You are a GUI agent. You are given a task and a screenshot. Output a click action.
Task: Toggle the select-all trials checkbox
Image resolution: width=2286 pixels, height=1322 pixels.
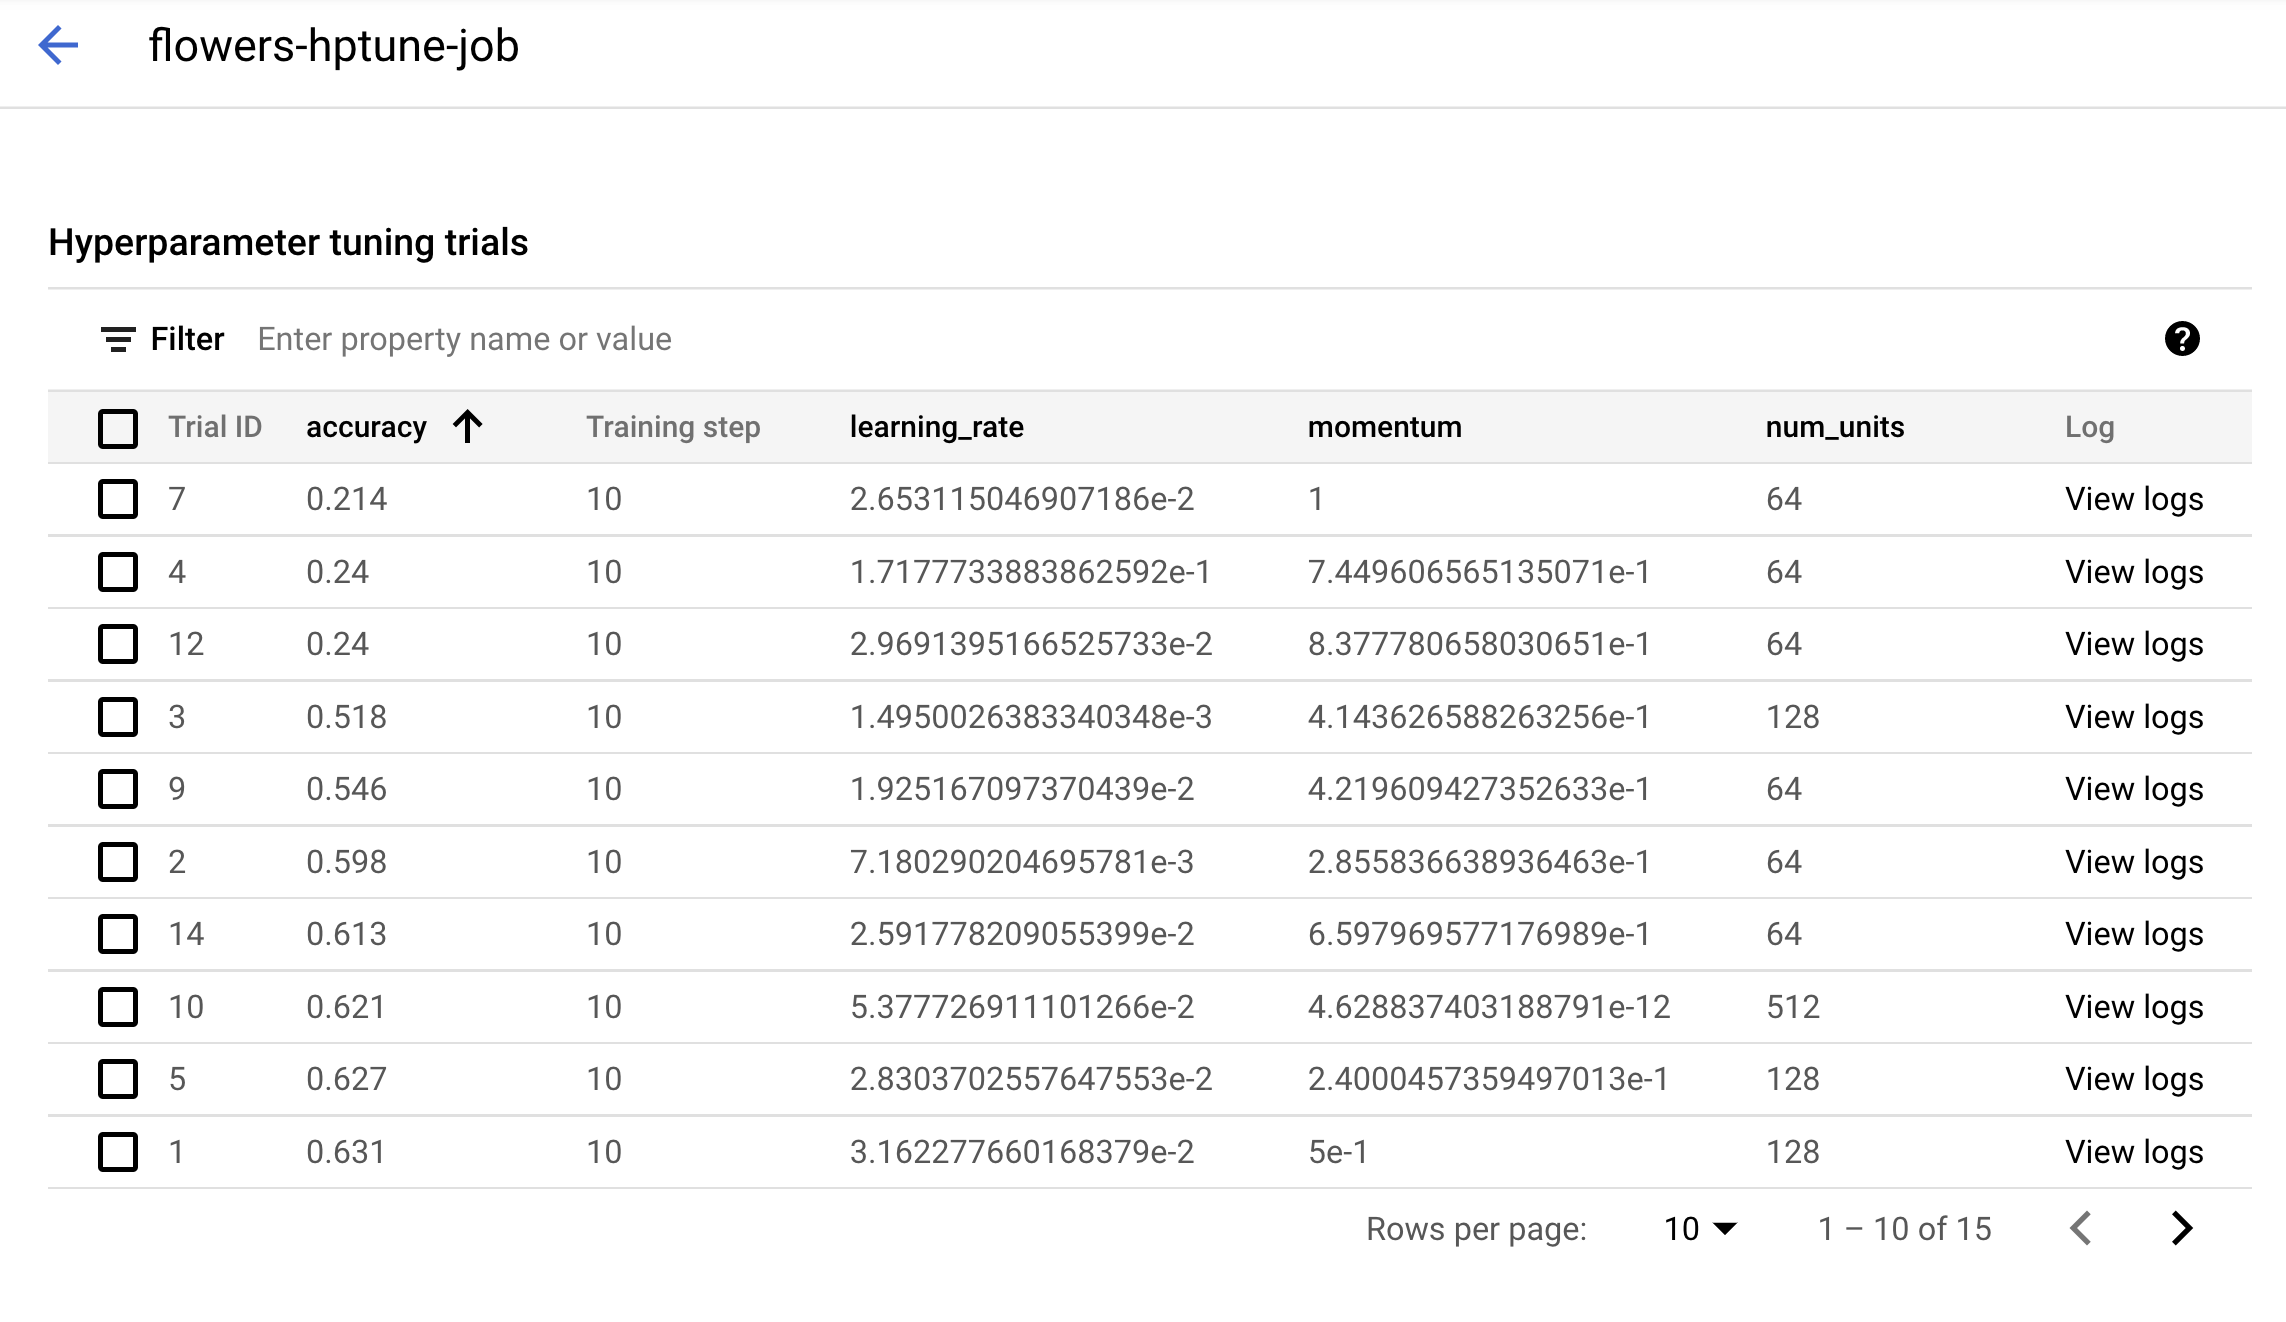point(118,428)
